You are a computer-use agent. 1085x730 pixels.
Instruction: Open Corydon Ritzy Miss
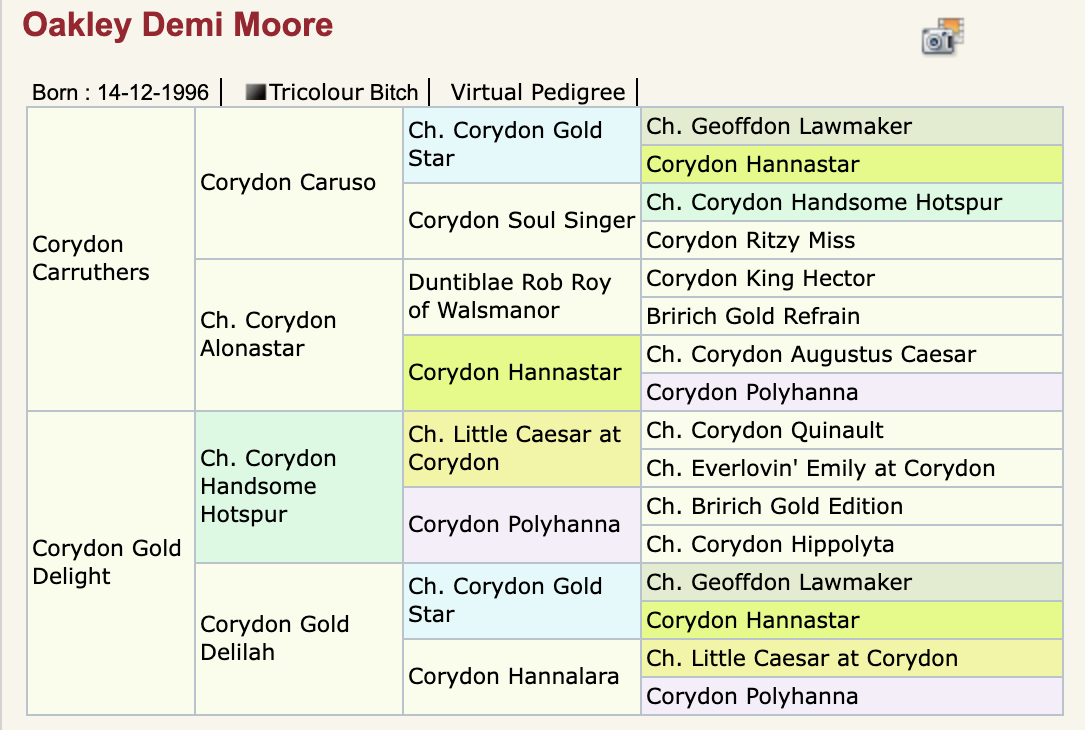tap(751, 240)
